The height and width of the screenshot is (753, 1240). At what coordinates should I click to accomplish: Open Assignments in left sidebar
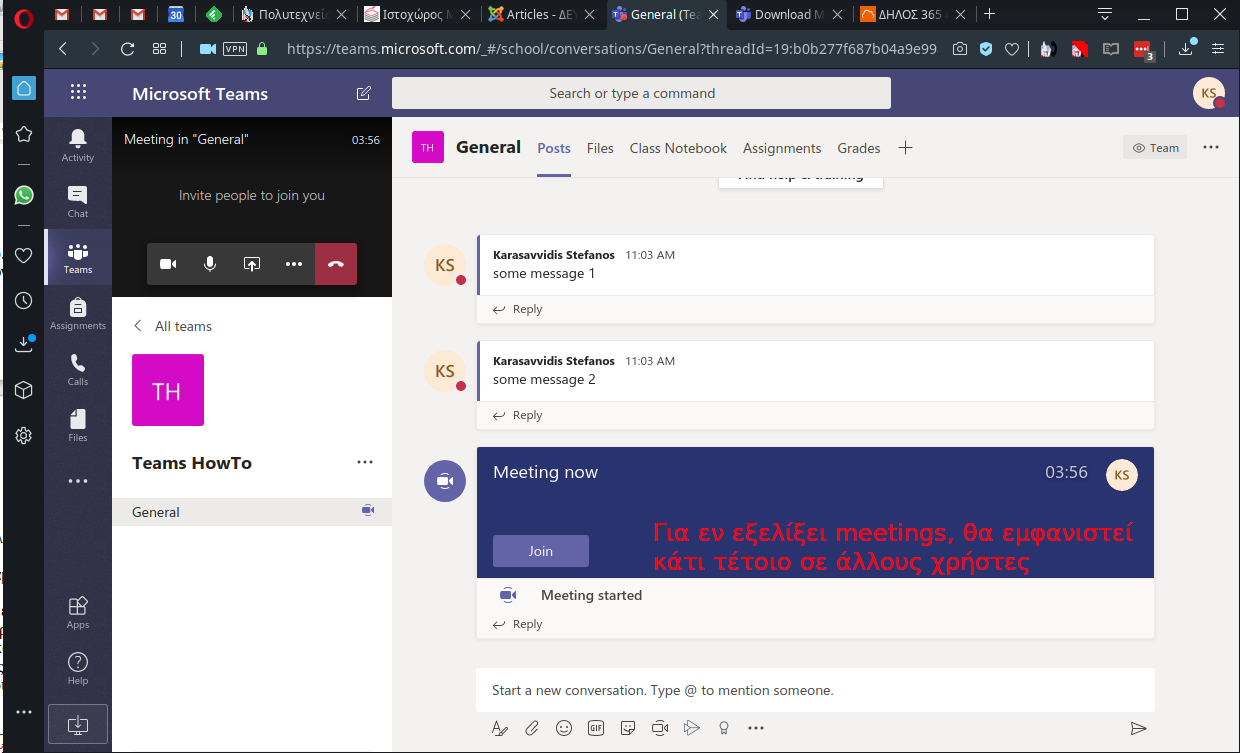[78, 313]
